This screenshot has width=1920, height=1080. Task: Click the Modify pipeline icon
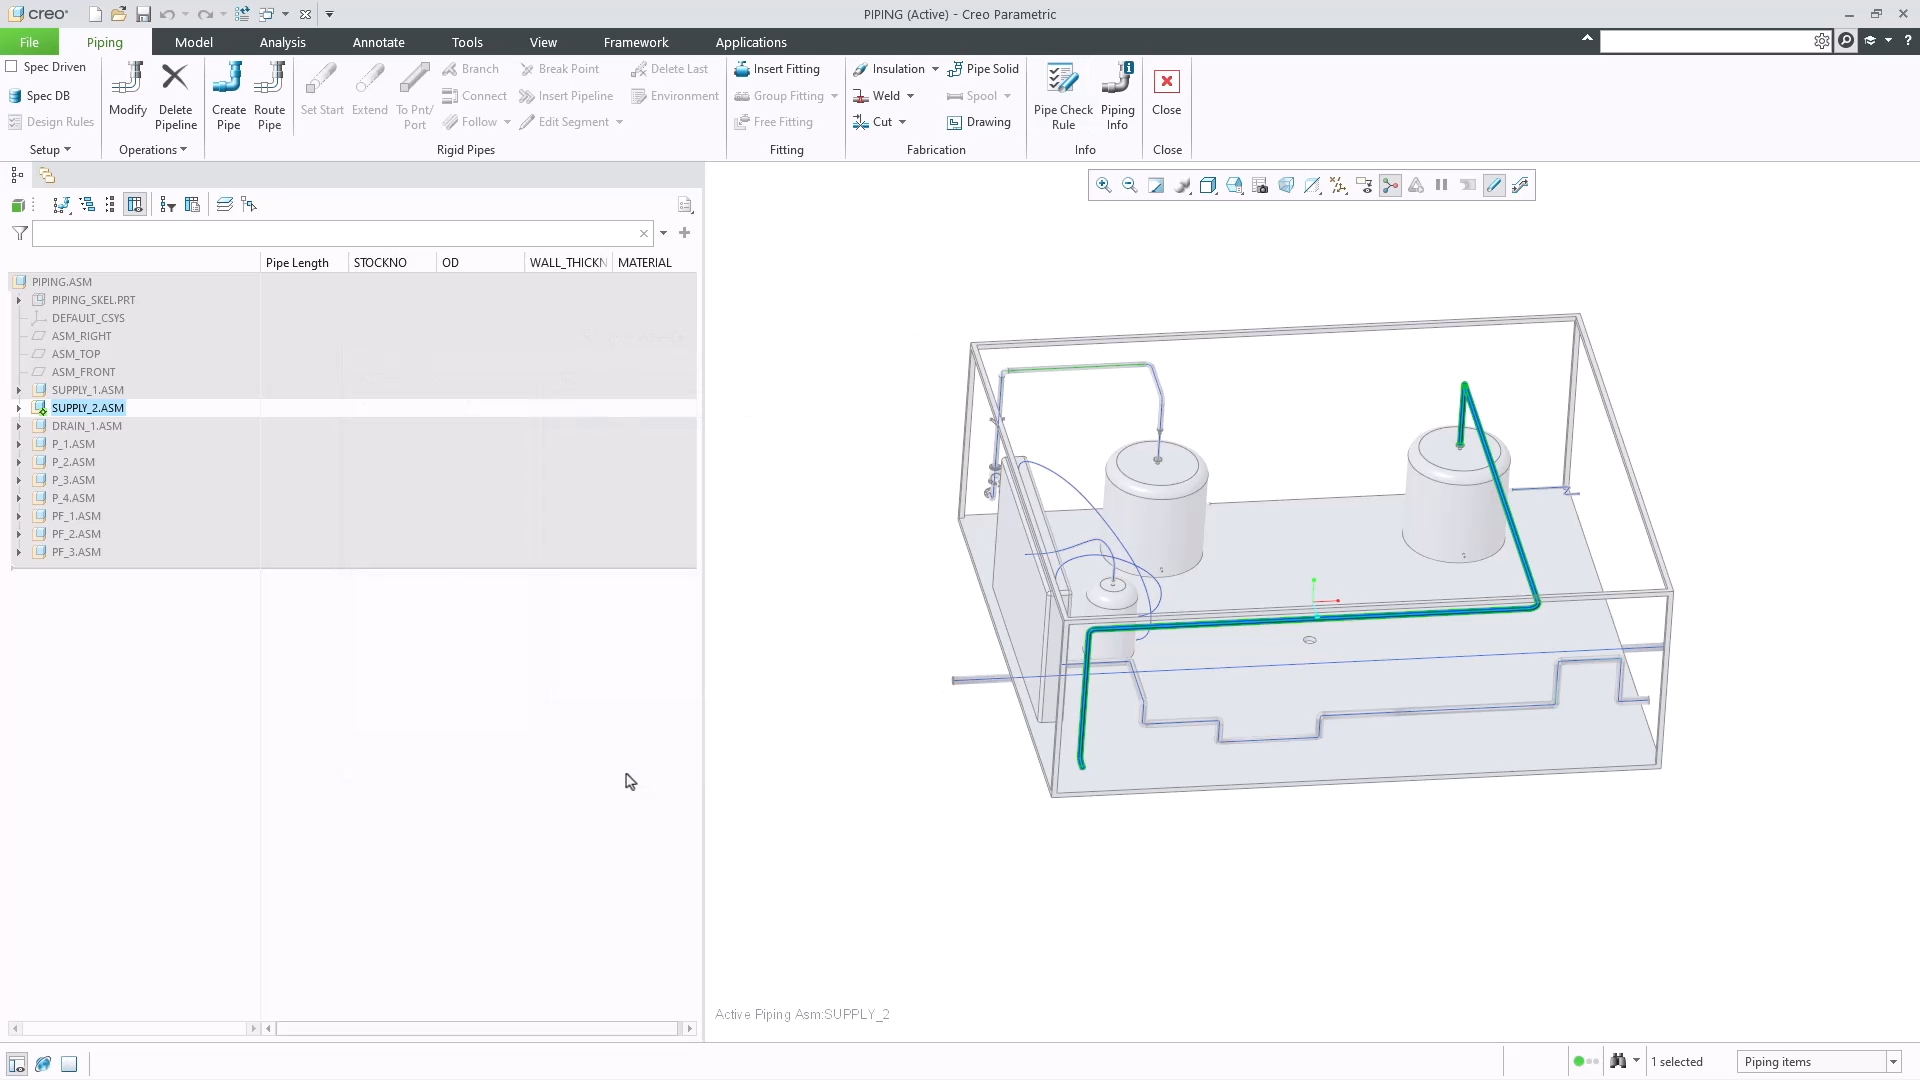click(128, 90)
